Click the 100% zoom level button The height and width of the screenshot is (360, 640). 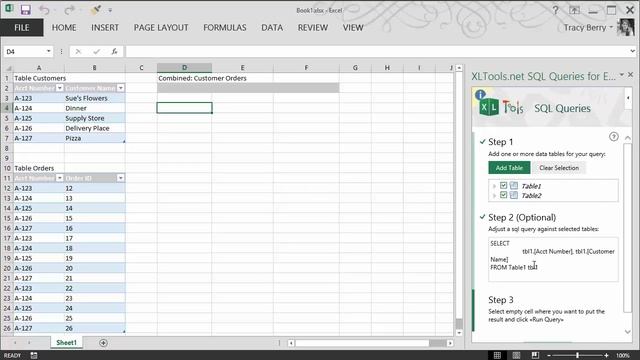[623, 356]
